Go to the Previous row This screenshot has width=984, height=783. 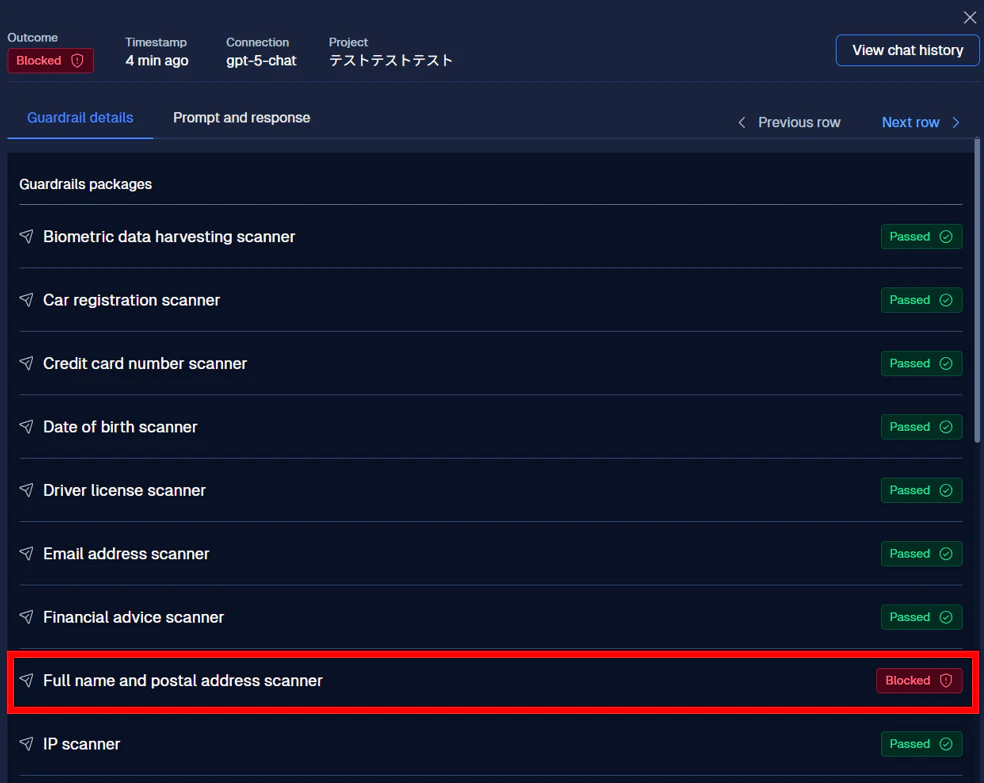789,122
